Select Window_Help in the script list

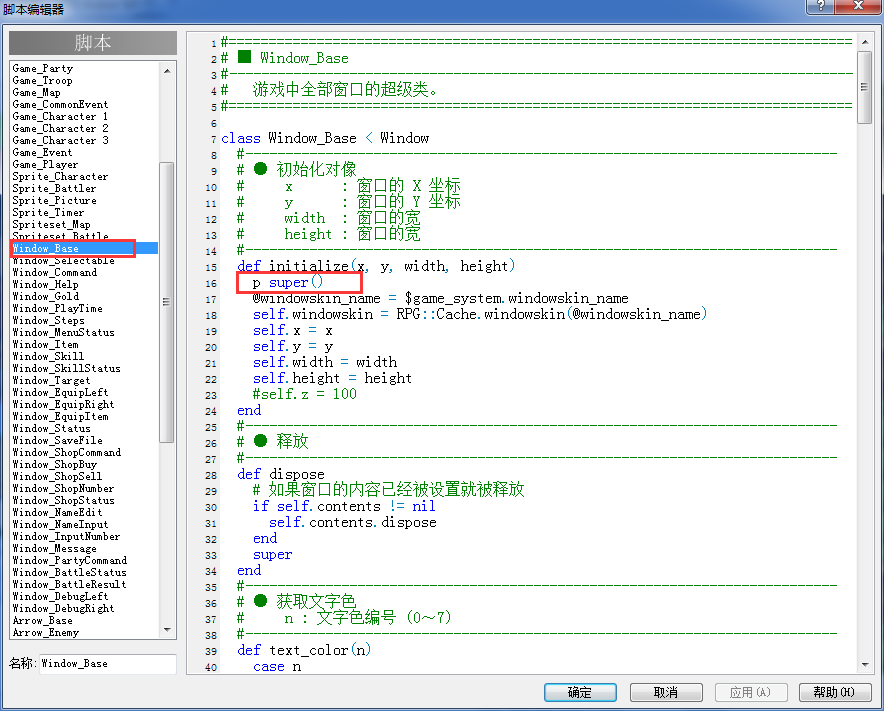(x=46, y=284)
